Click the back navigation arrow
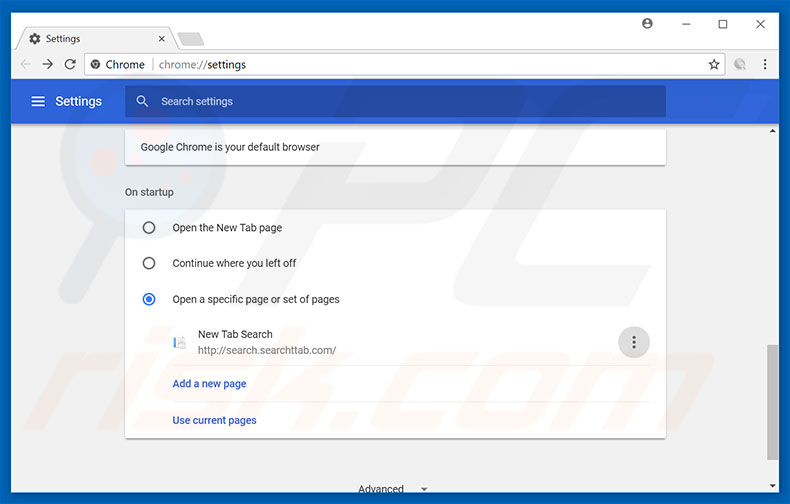 tap(26, 65)
